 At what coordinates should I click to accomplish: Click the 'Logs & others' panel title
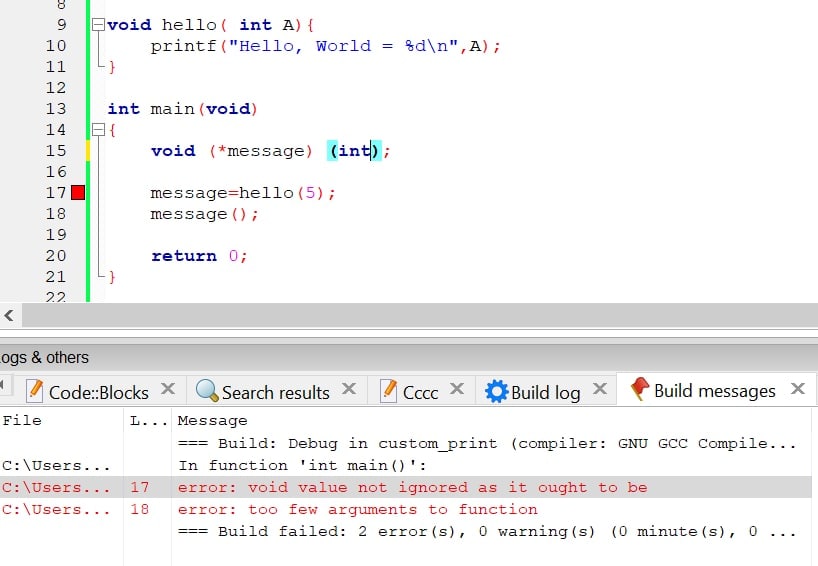click(44, 357)
